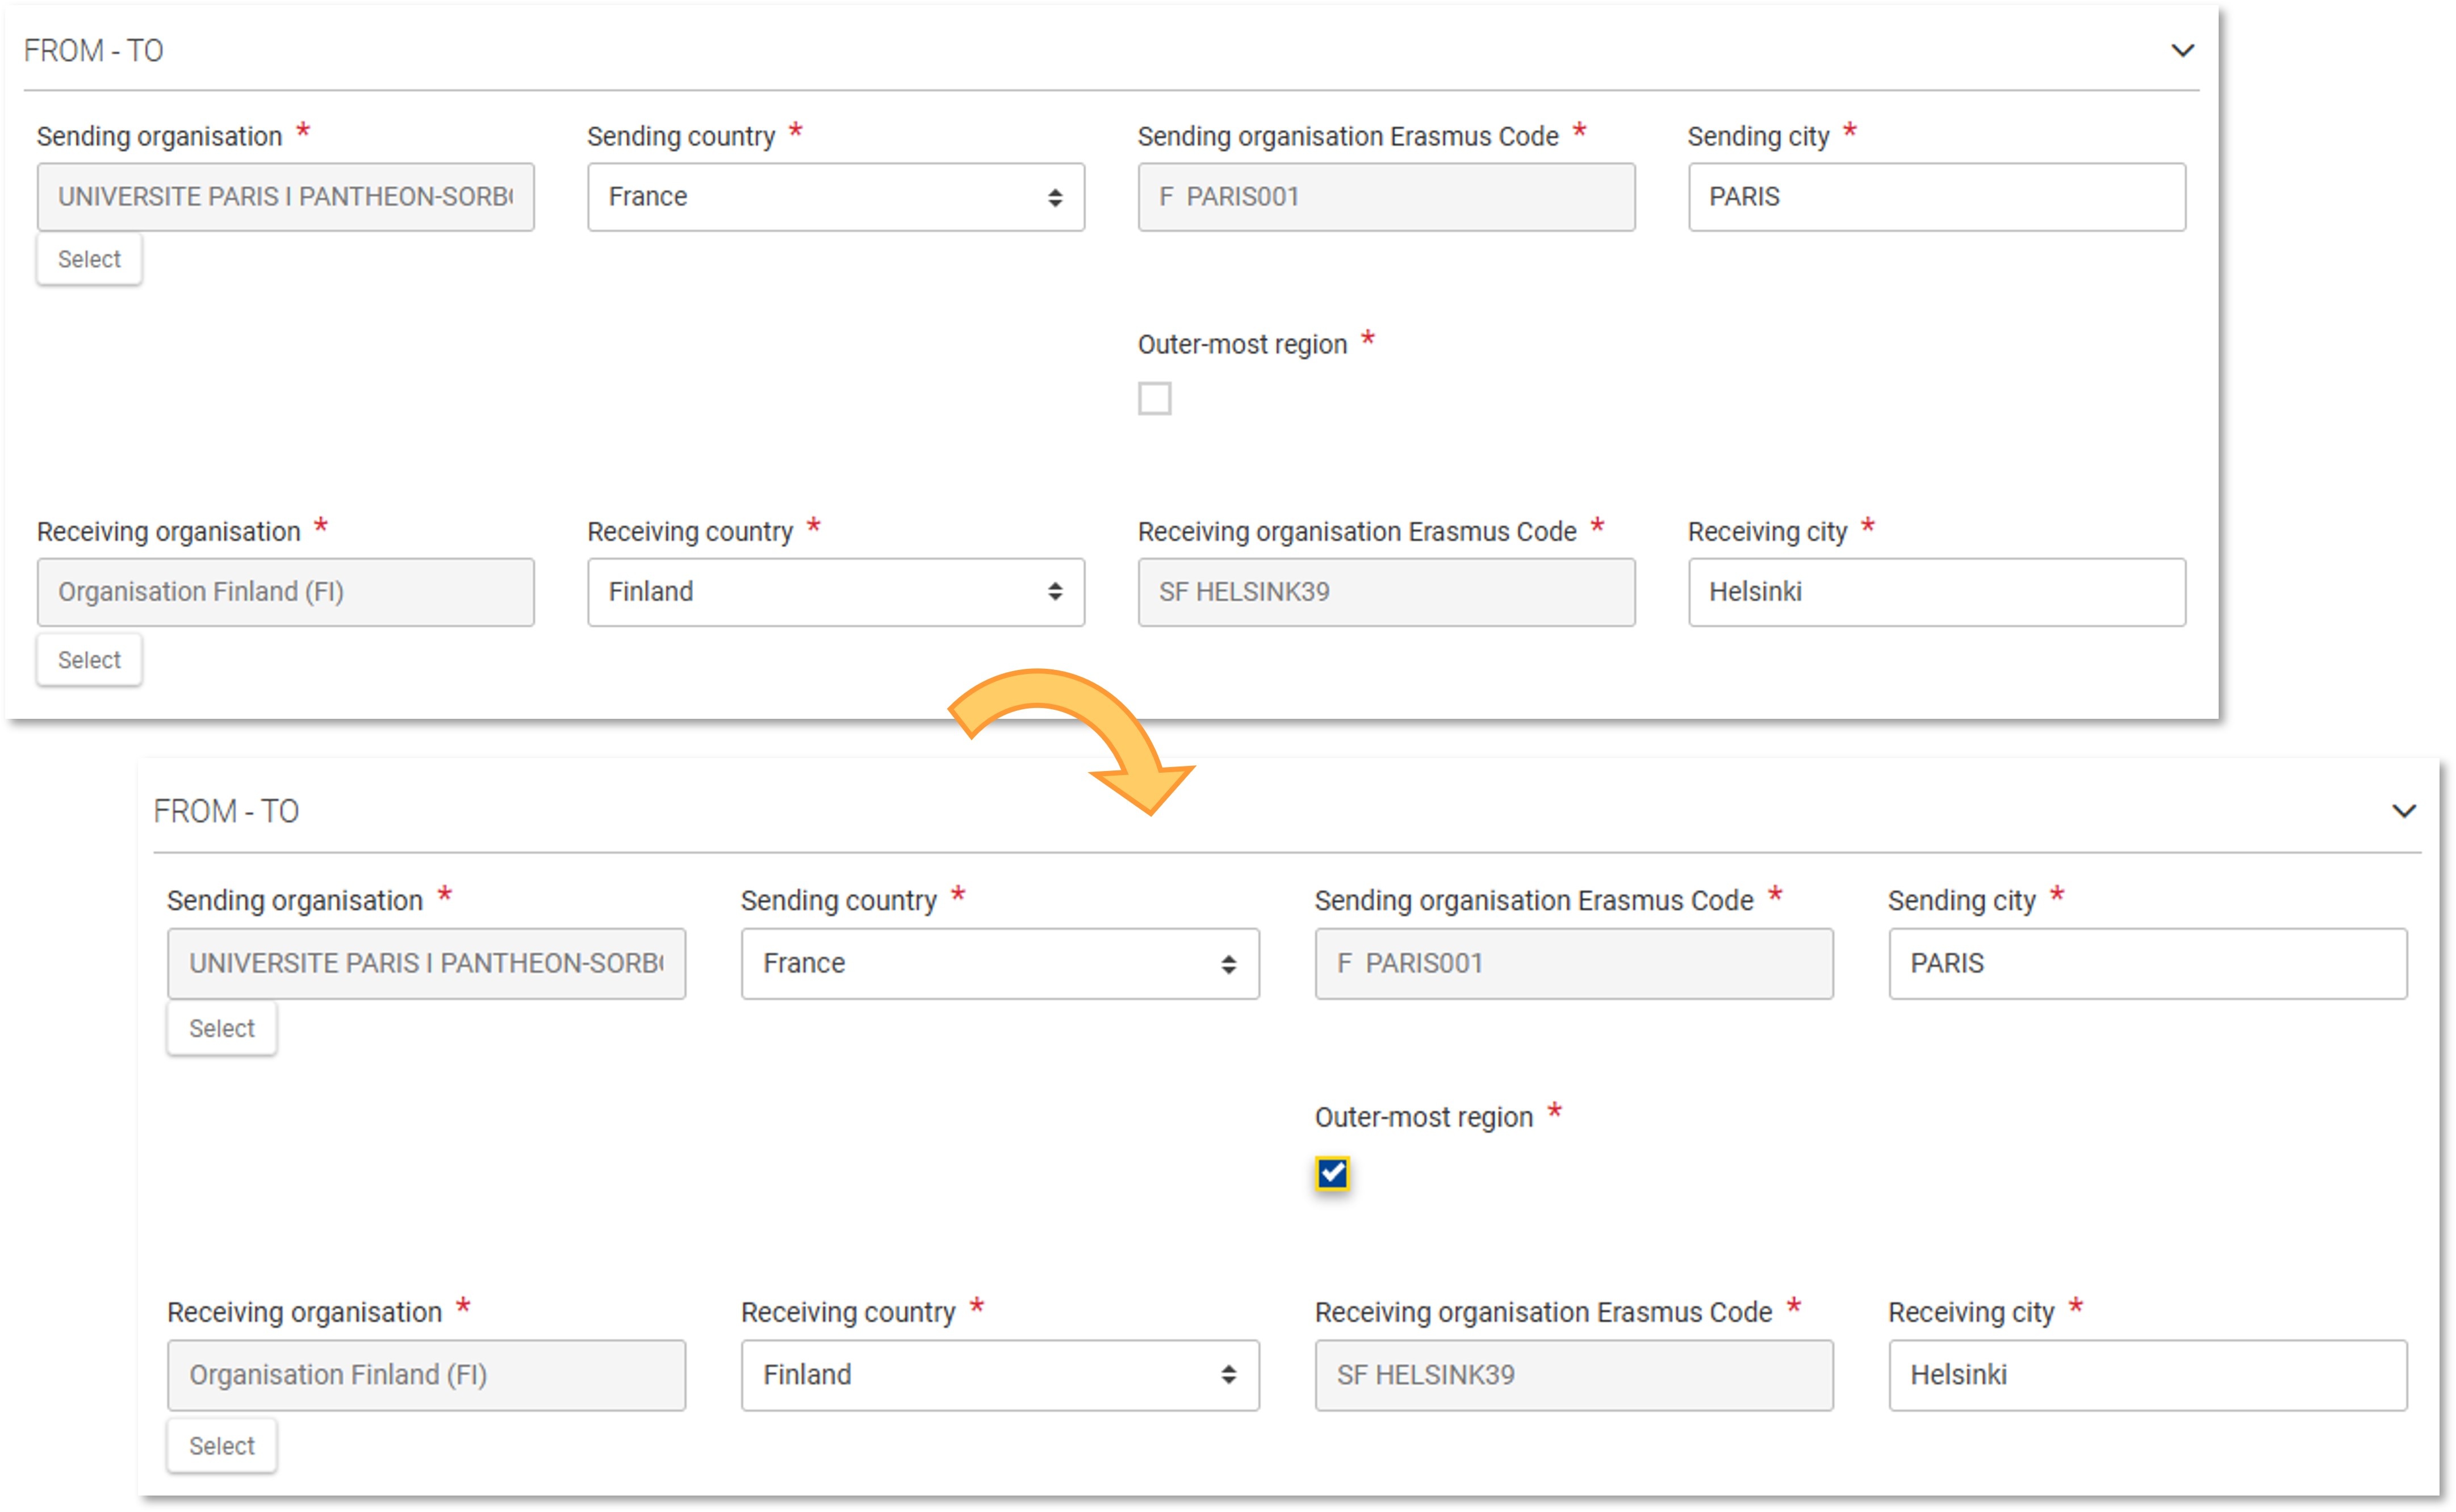The width and height of the screenshot is (2456, 1512).
Task: Click Receiving organisation Erasmus Code label, lower panel
Action: pos(1543,1312)
